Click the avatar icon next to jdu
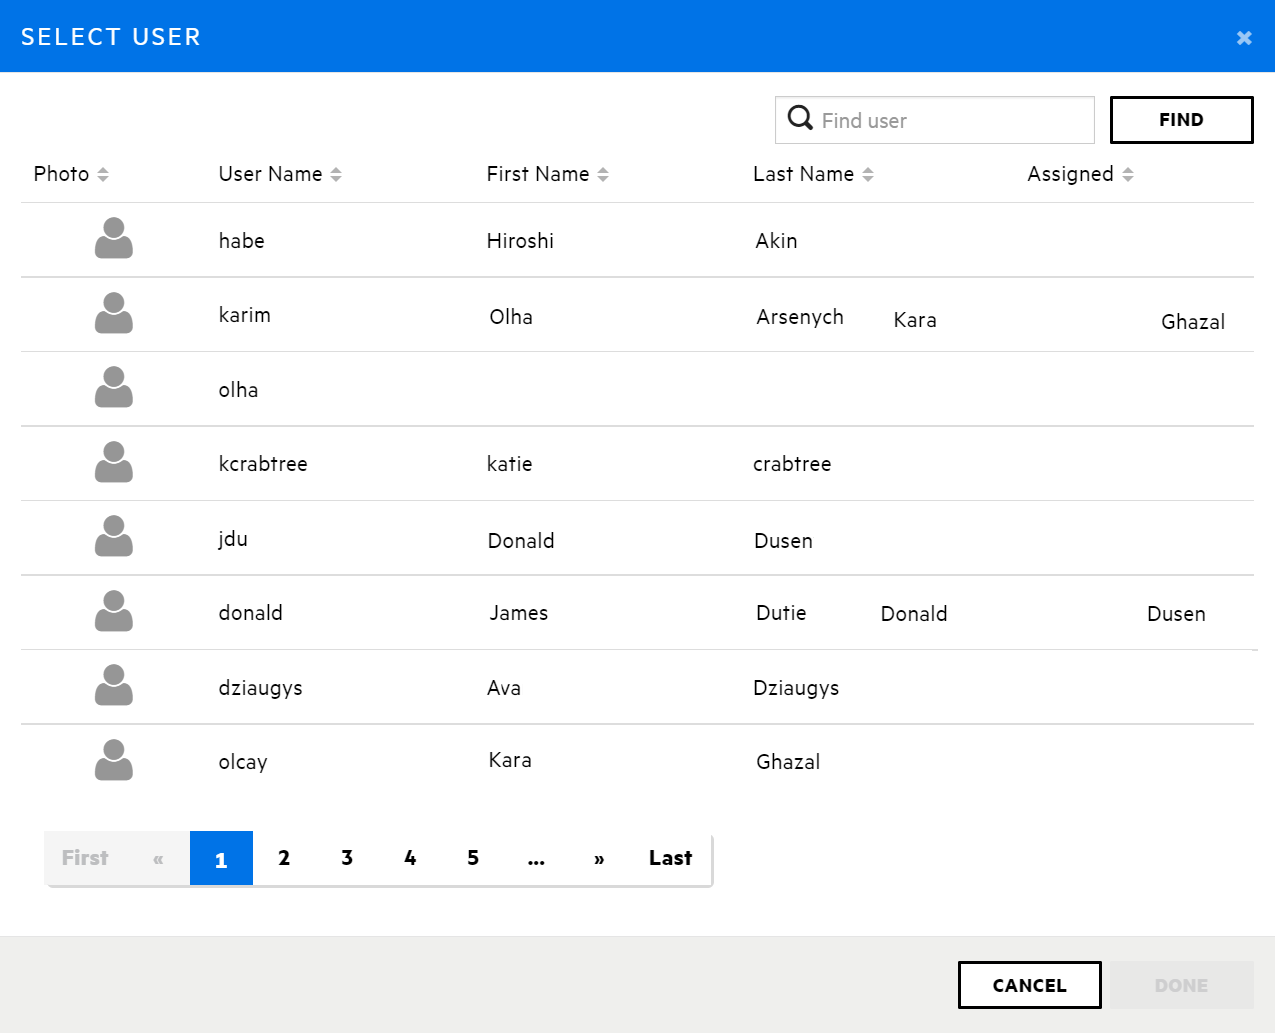This screenshot has width=1275, height=1033. [113, 537]
